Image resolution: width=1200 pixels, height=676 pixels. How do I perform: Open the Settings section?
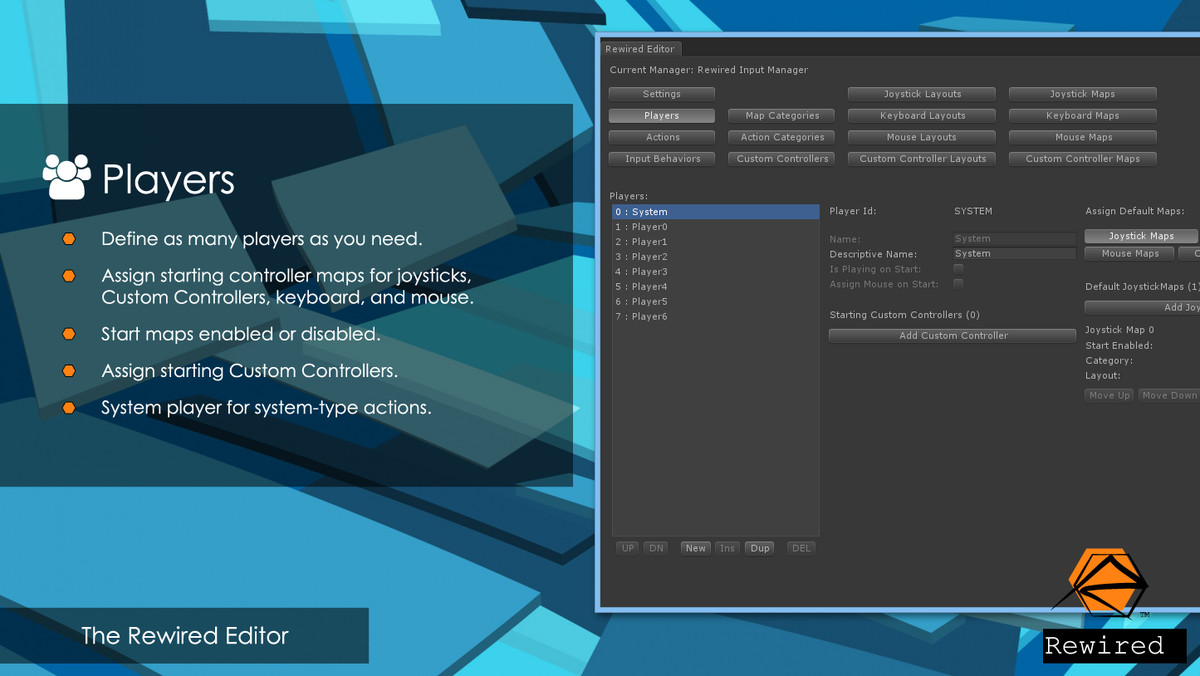(x=661, y=94)
